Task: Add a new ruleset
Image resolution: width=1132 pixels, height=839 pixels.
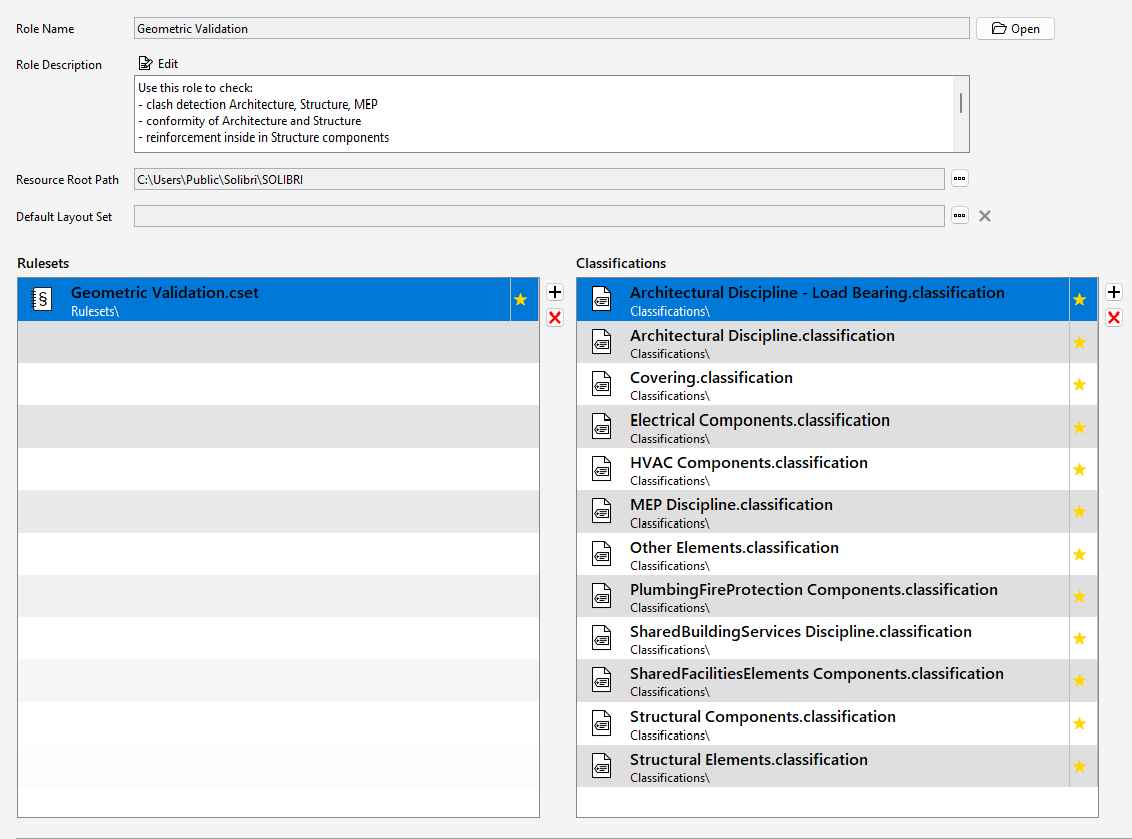Action: point(555,292)
